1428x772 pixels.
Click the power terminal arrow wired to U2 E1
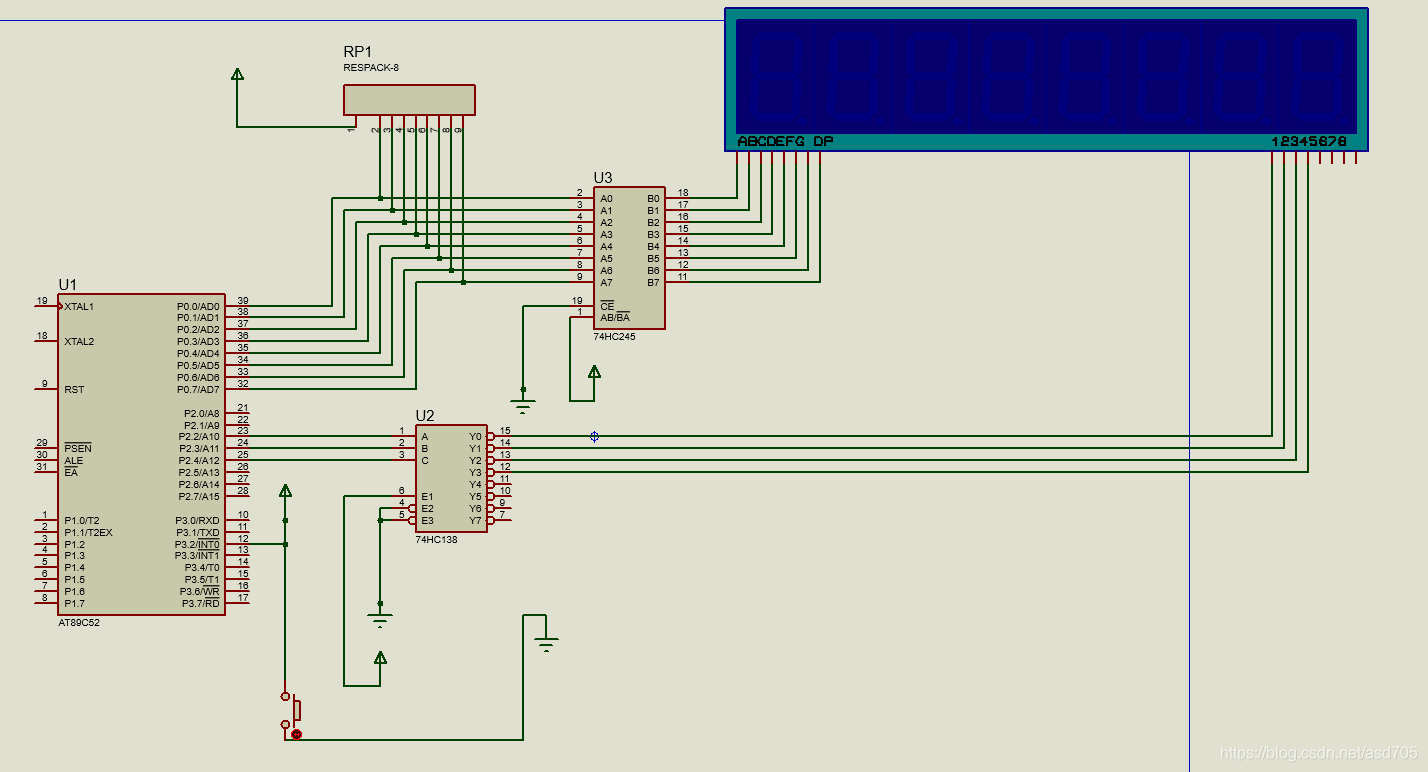[380, 657]
